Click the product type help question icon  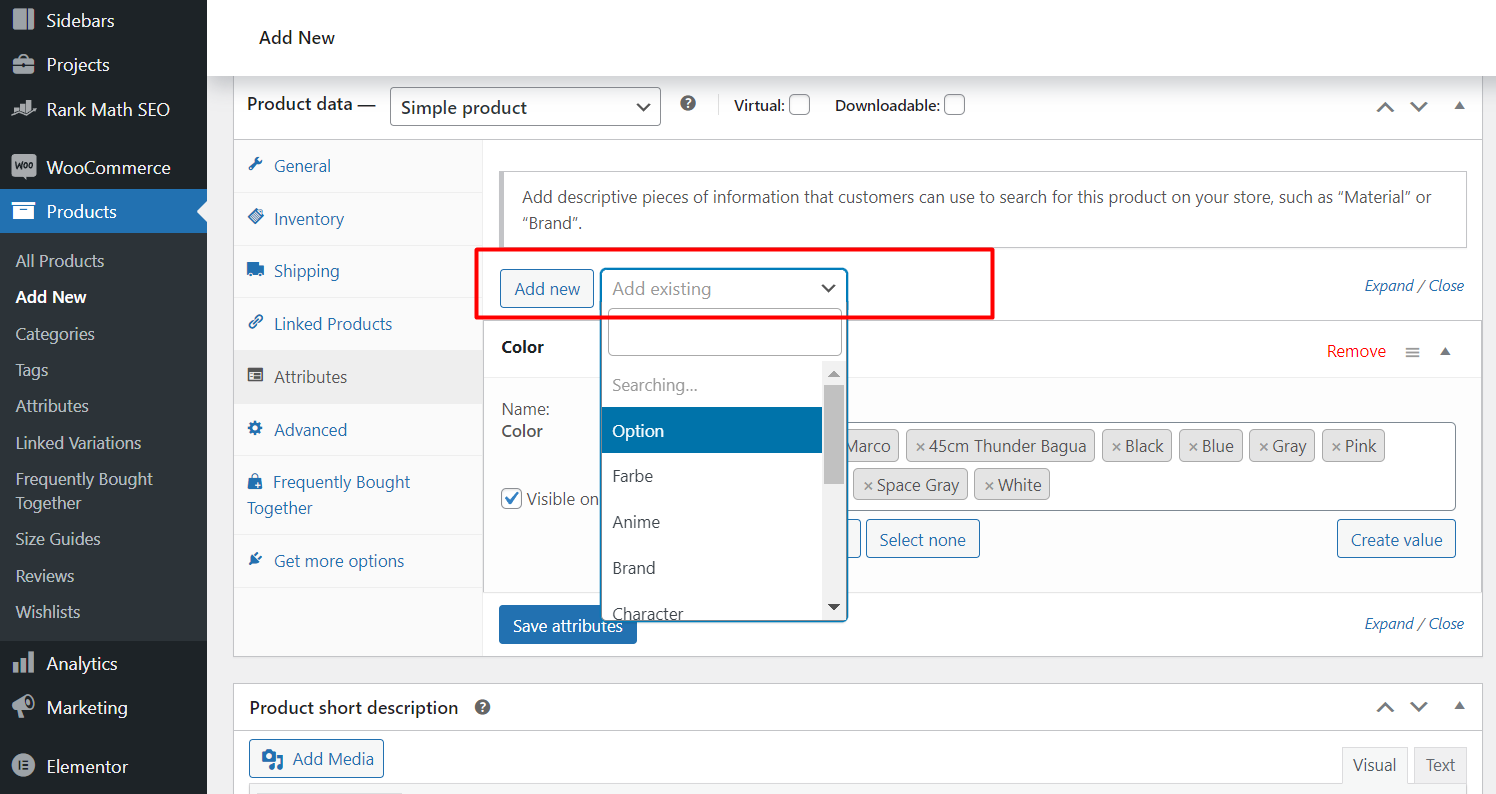[x=688, y=103]
